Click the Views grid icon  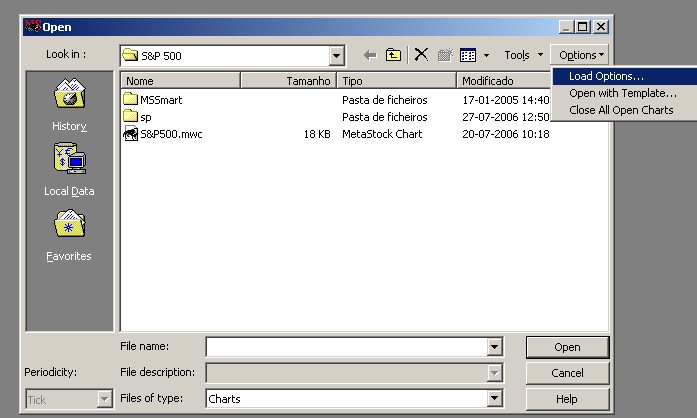click(467, 56)
